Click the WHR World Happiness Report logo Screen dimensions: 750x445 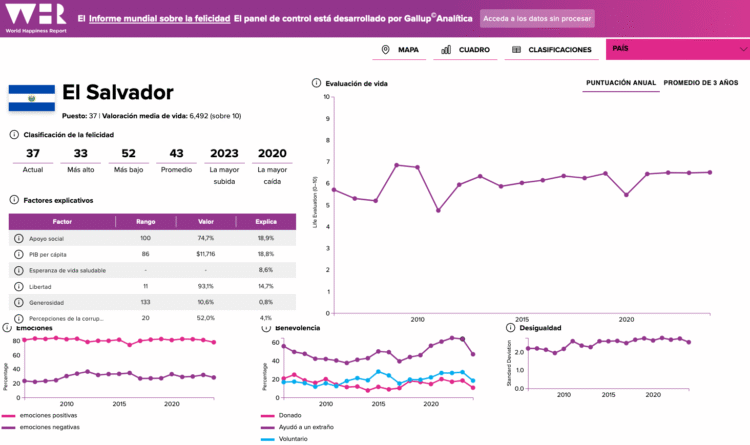[34, 18]
